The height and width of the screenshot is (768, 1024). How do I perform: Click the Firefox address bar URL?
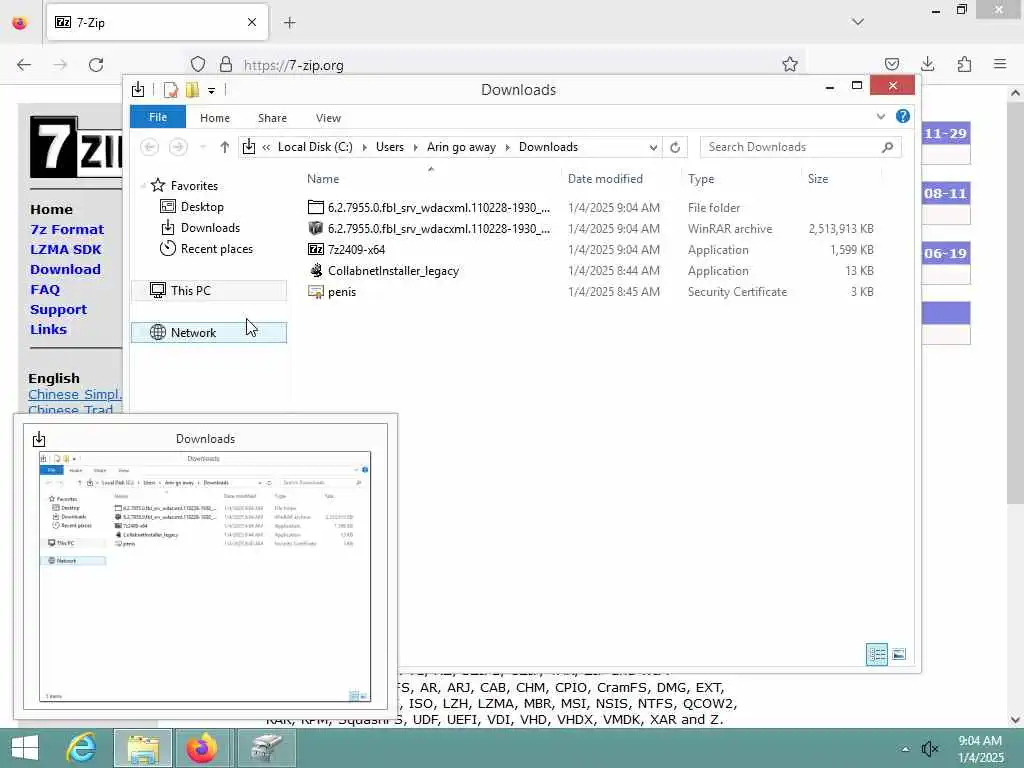click(293, 65)
